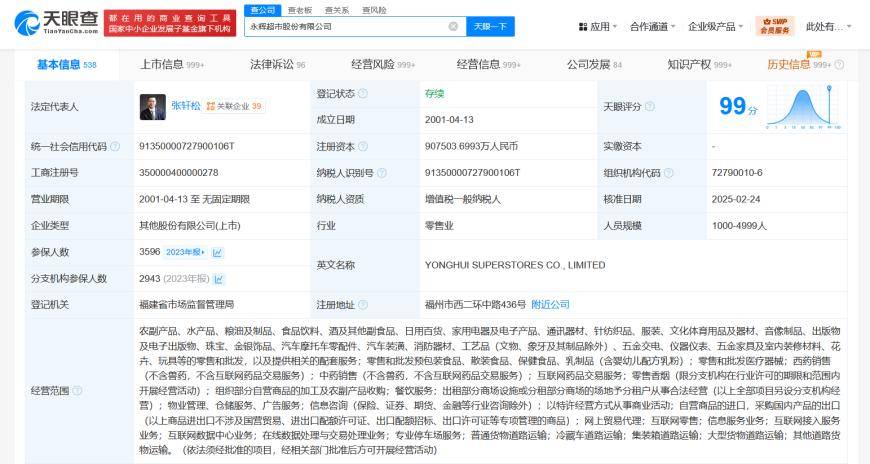870x464 pixels.
Task: Click the 天眼一下 search button
Action: (490, 26)
